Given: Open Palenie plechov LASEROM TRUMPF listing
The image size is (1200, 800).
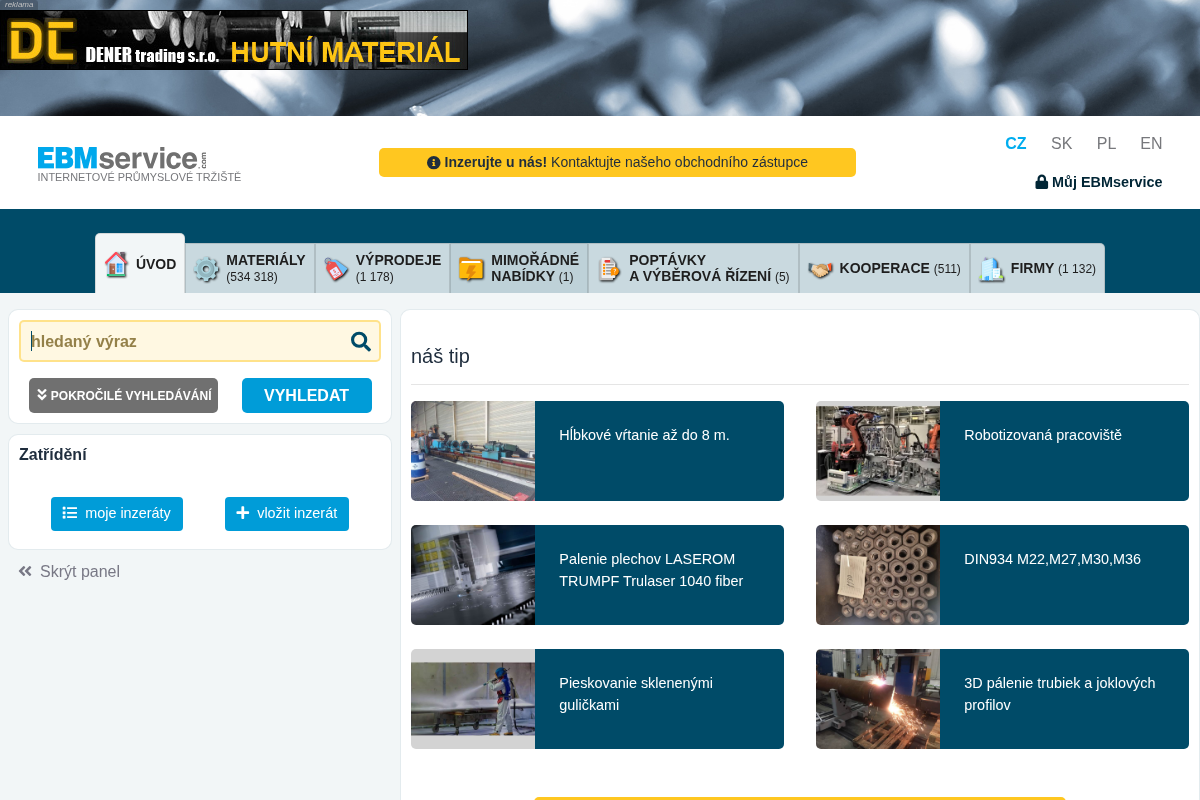Looking at the screenshot, I should coord(651,570).
